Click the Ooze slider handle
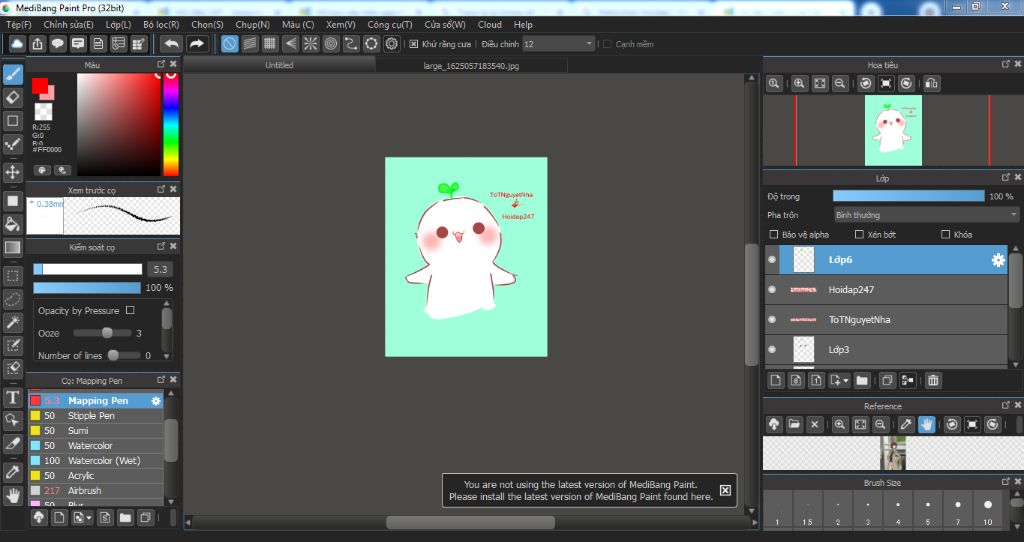The image size is (1024, 542). (107, 333)
